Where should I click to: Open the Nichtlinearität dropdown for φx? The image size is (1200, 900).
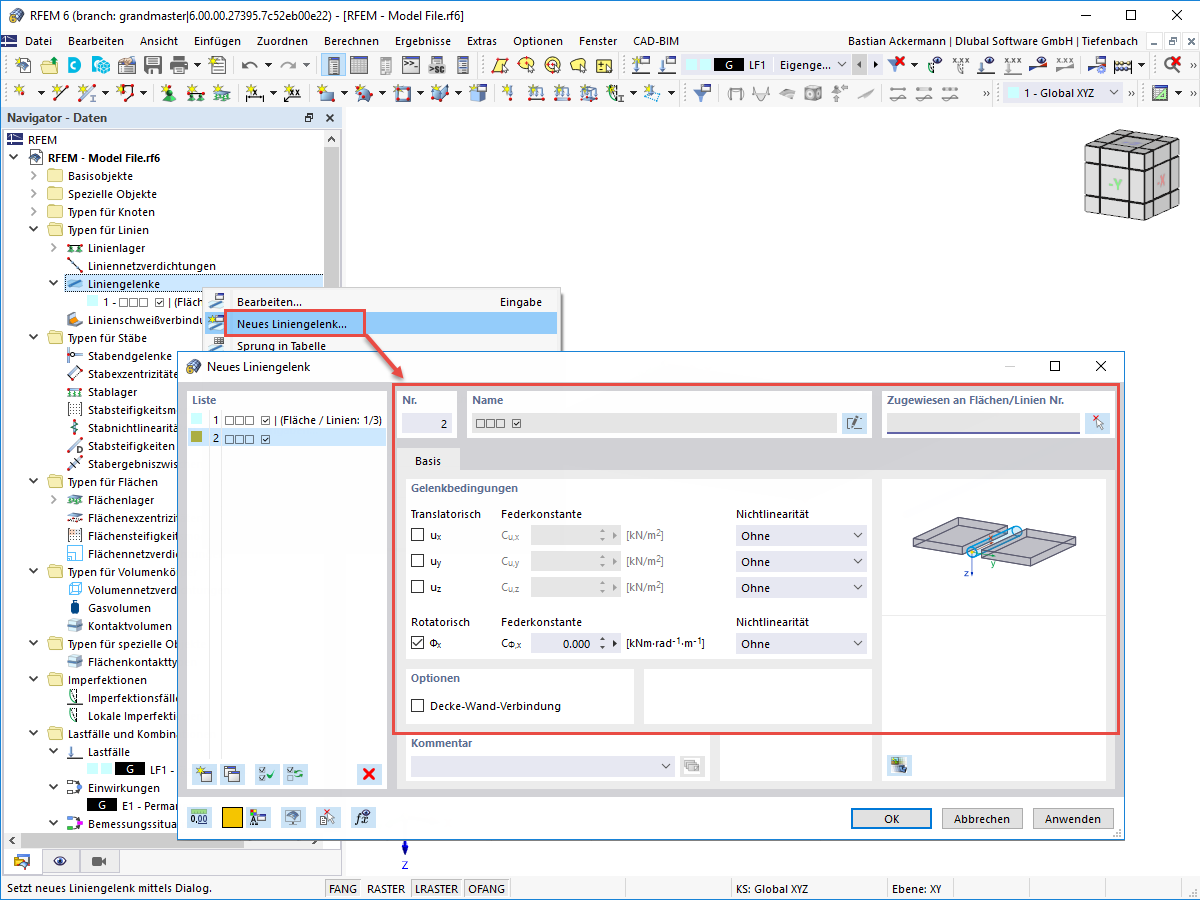pos(800,644)
